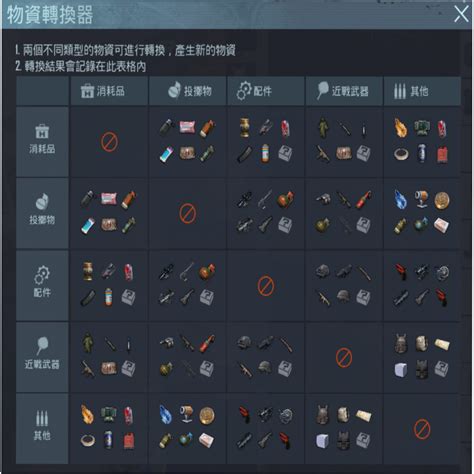This screenshot has width=474, height=474.
Task: Click the ghillie suit in 消耗品–近戰武器 cell
Action: (323, 127)
